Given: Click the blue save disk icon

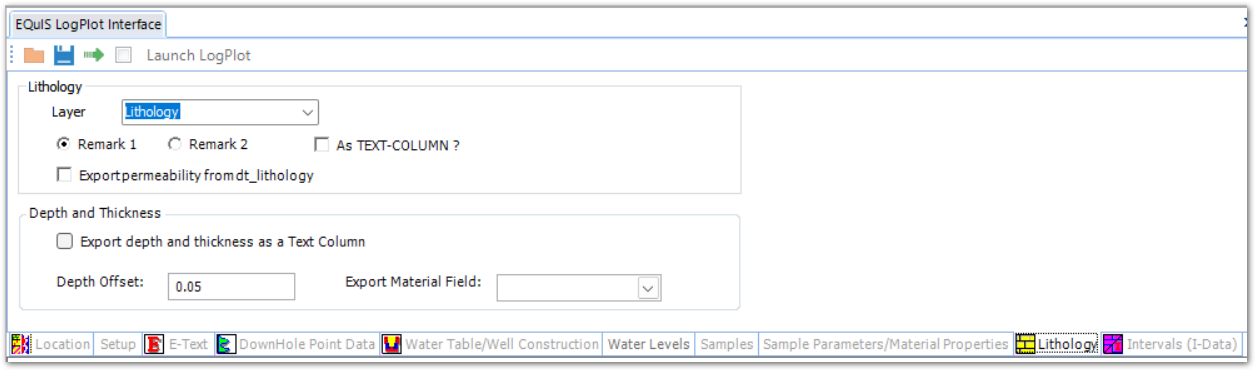Looking at the screenshot, I should pyautogui.click(x=64, y=56).
